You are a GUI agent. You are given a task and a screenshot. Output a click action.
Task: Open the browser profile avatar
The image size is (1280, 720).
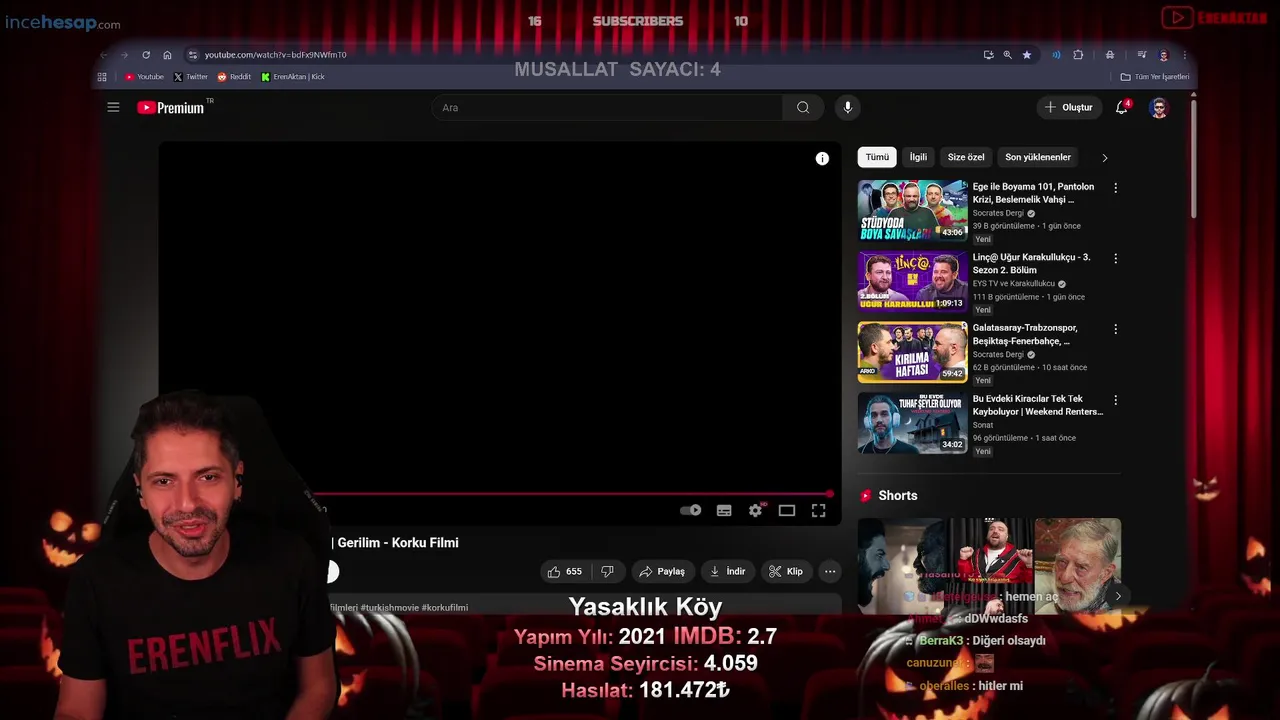tap(1163, 55)
